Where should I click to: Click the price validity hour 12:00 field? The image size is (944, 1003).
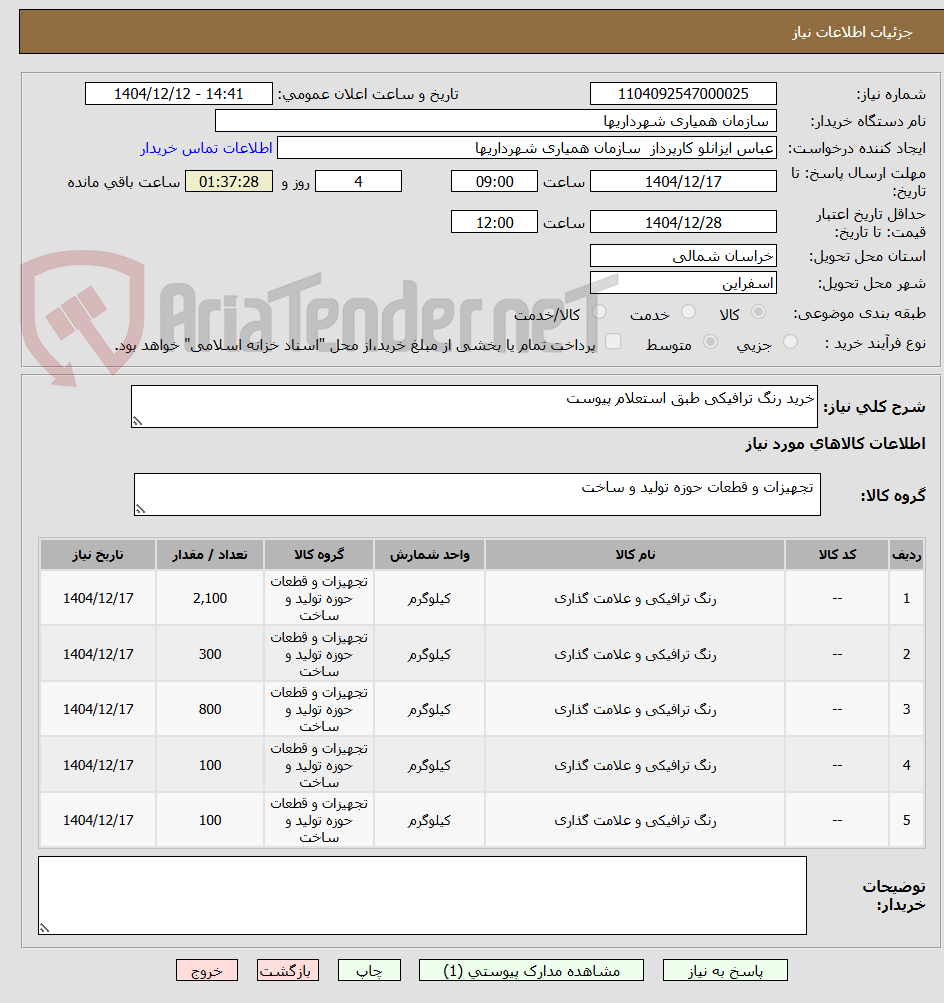(x=494, y=223)
